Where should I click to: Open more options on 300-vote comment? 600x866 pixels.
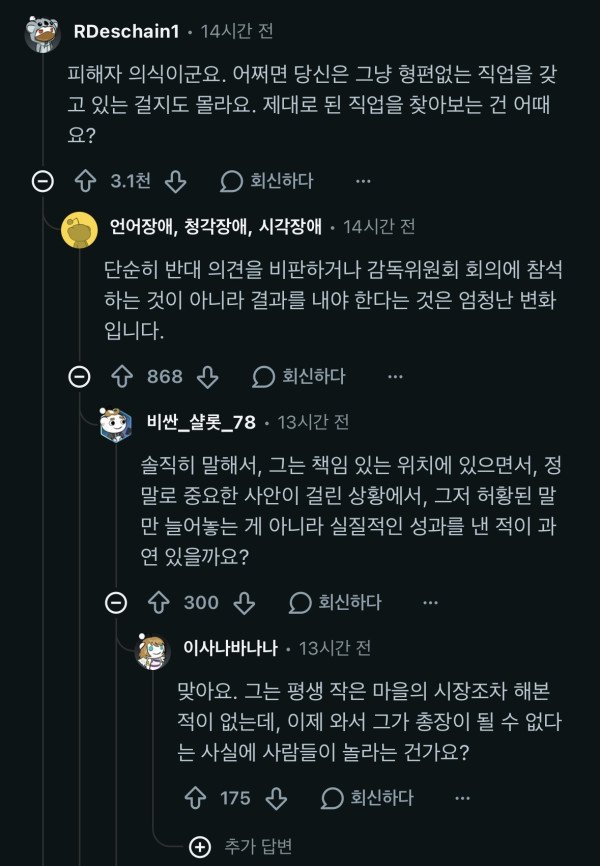(x=431, y=602)
